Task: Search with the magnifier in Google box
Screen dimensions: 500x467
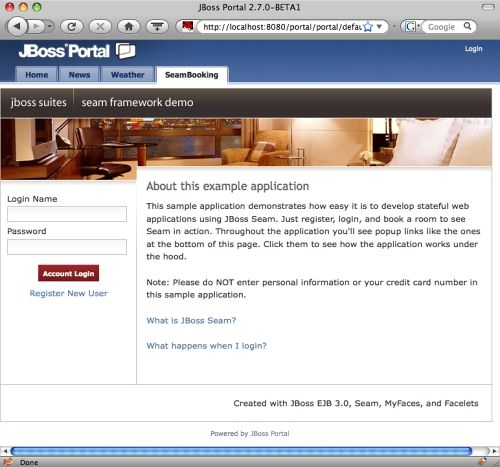Action: 468,26
